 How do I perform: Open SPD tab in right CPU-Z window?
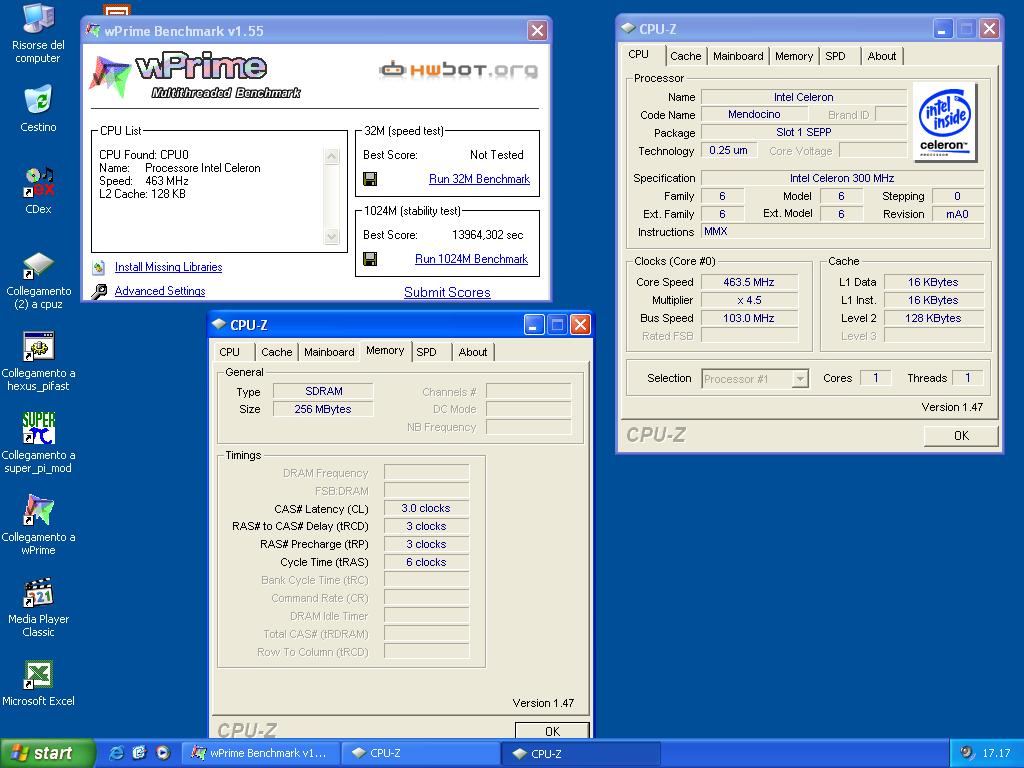835,56
